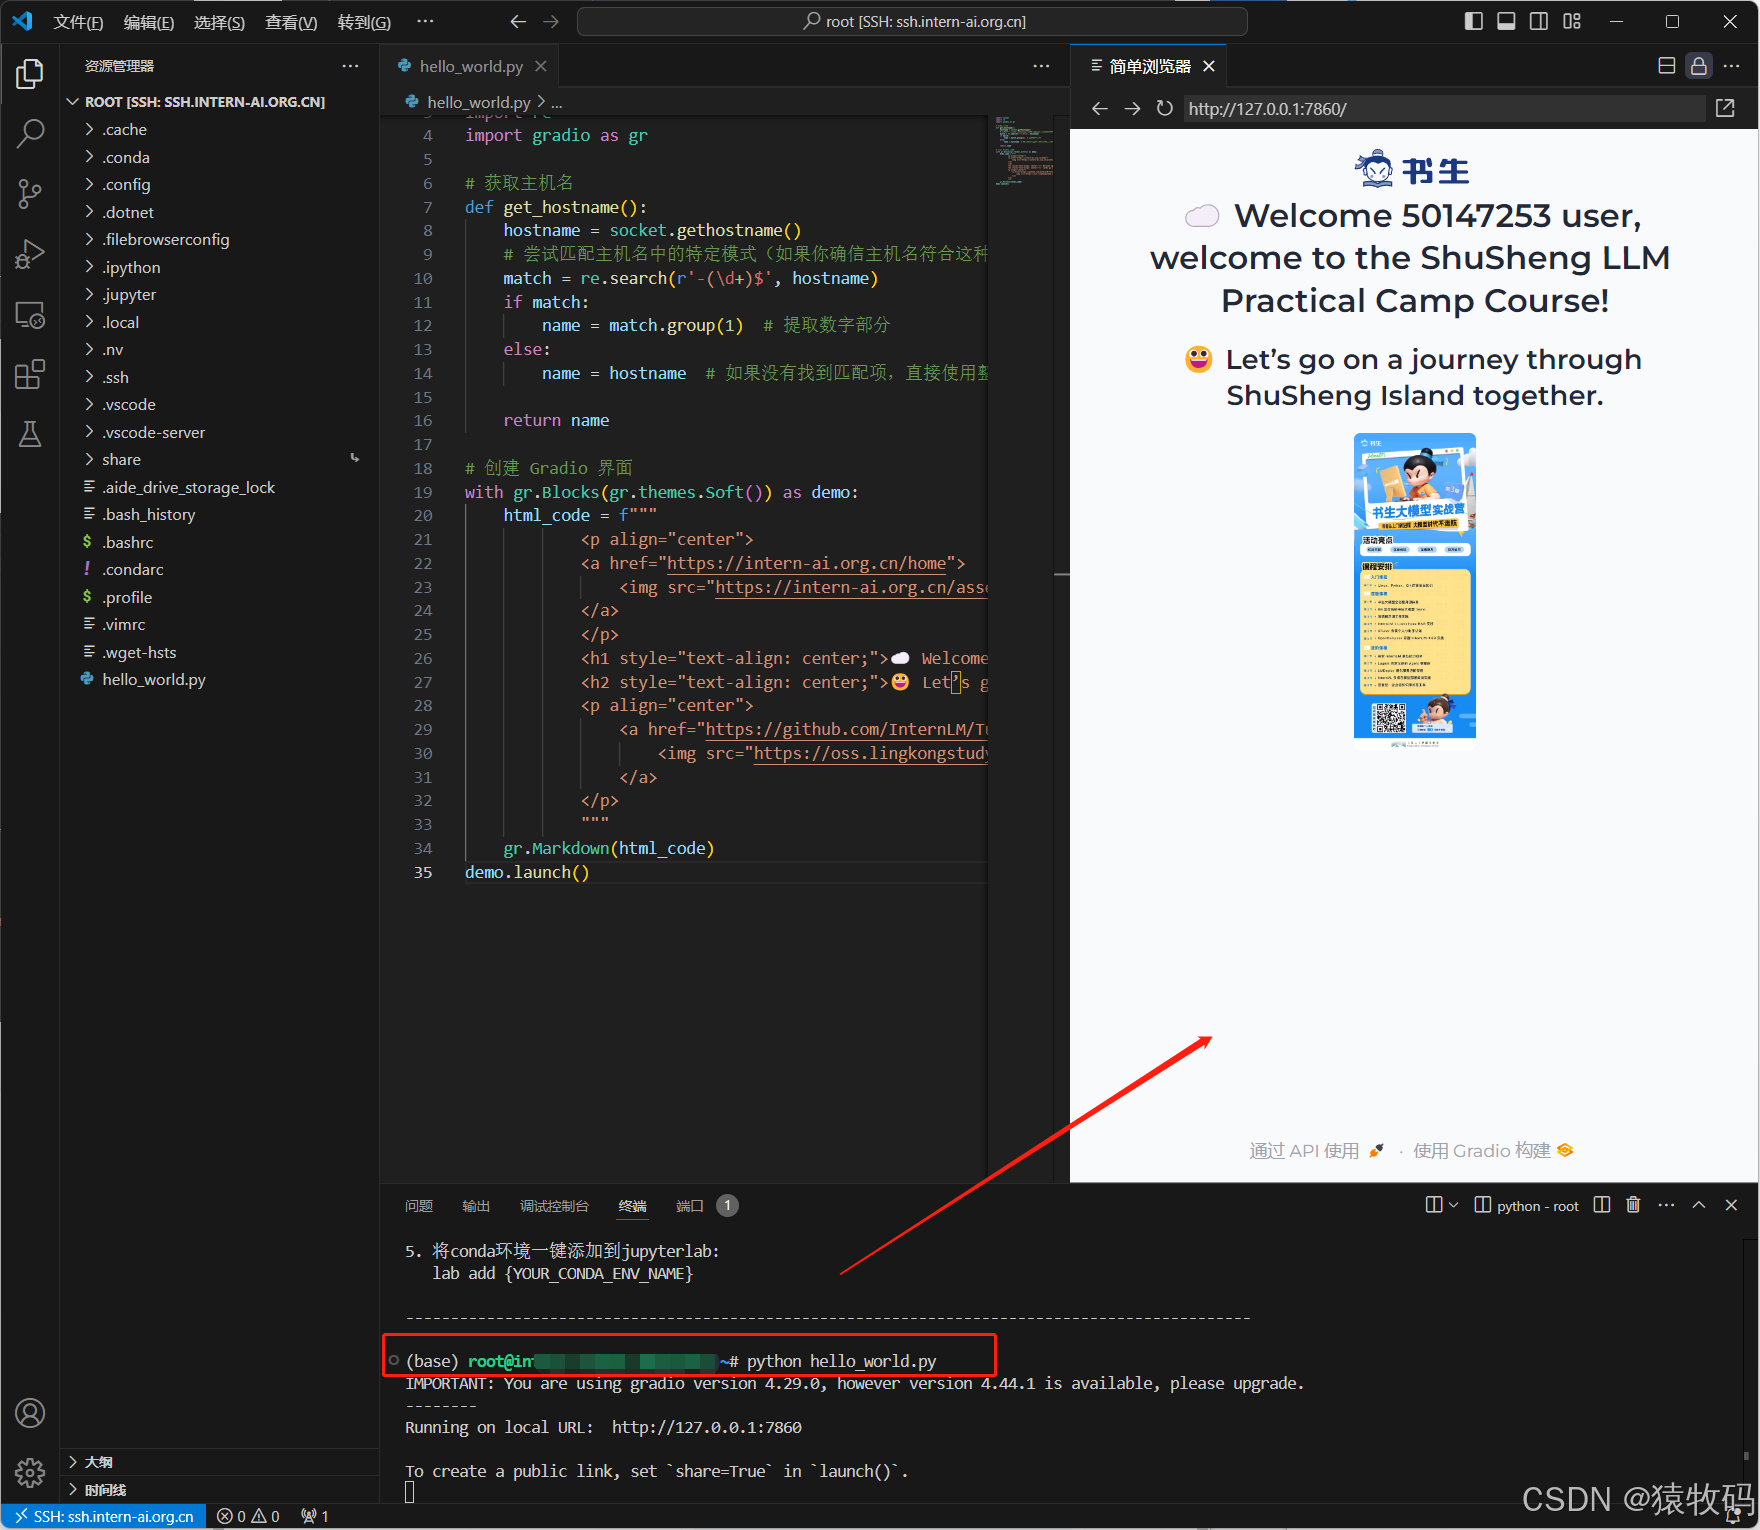
Task: Open the 转到(G) menu
Action: (364, 22)
